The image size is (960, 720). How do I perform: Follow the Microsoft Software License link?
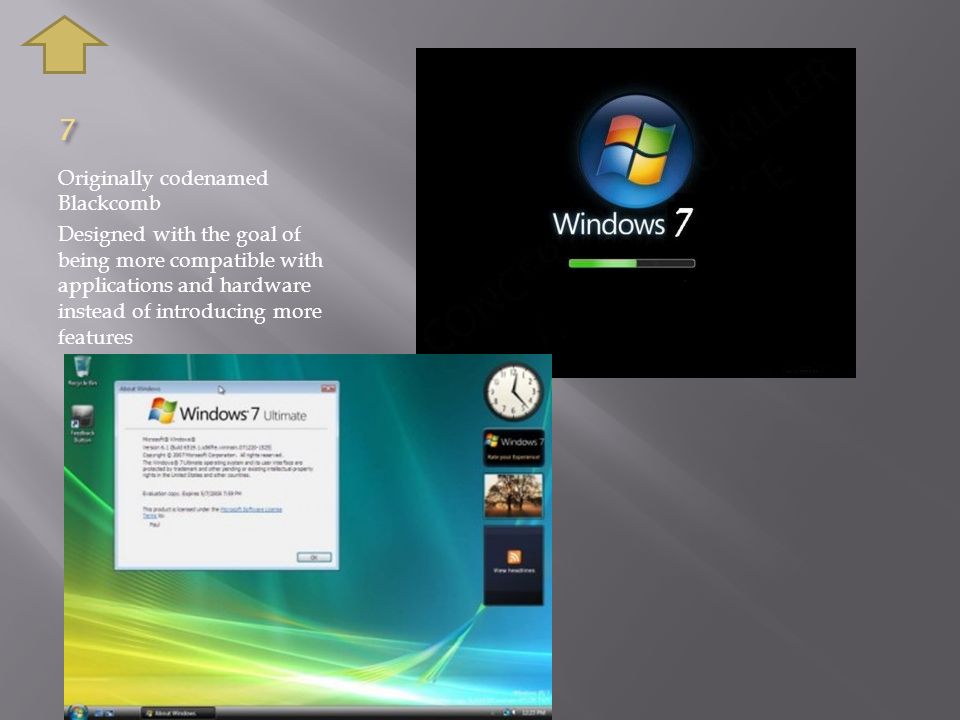click(x=251, y=509)
